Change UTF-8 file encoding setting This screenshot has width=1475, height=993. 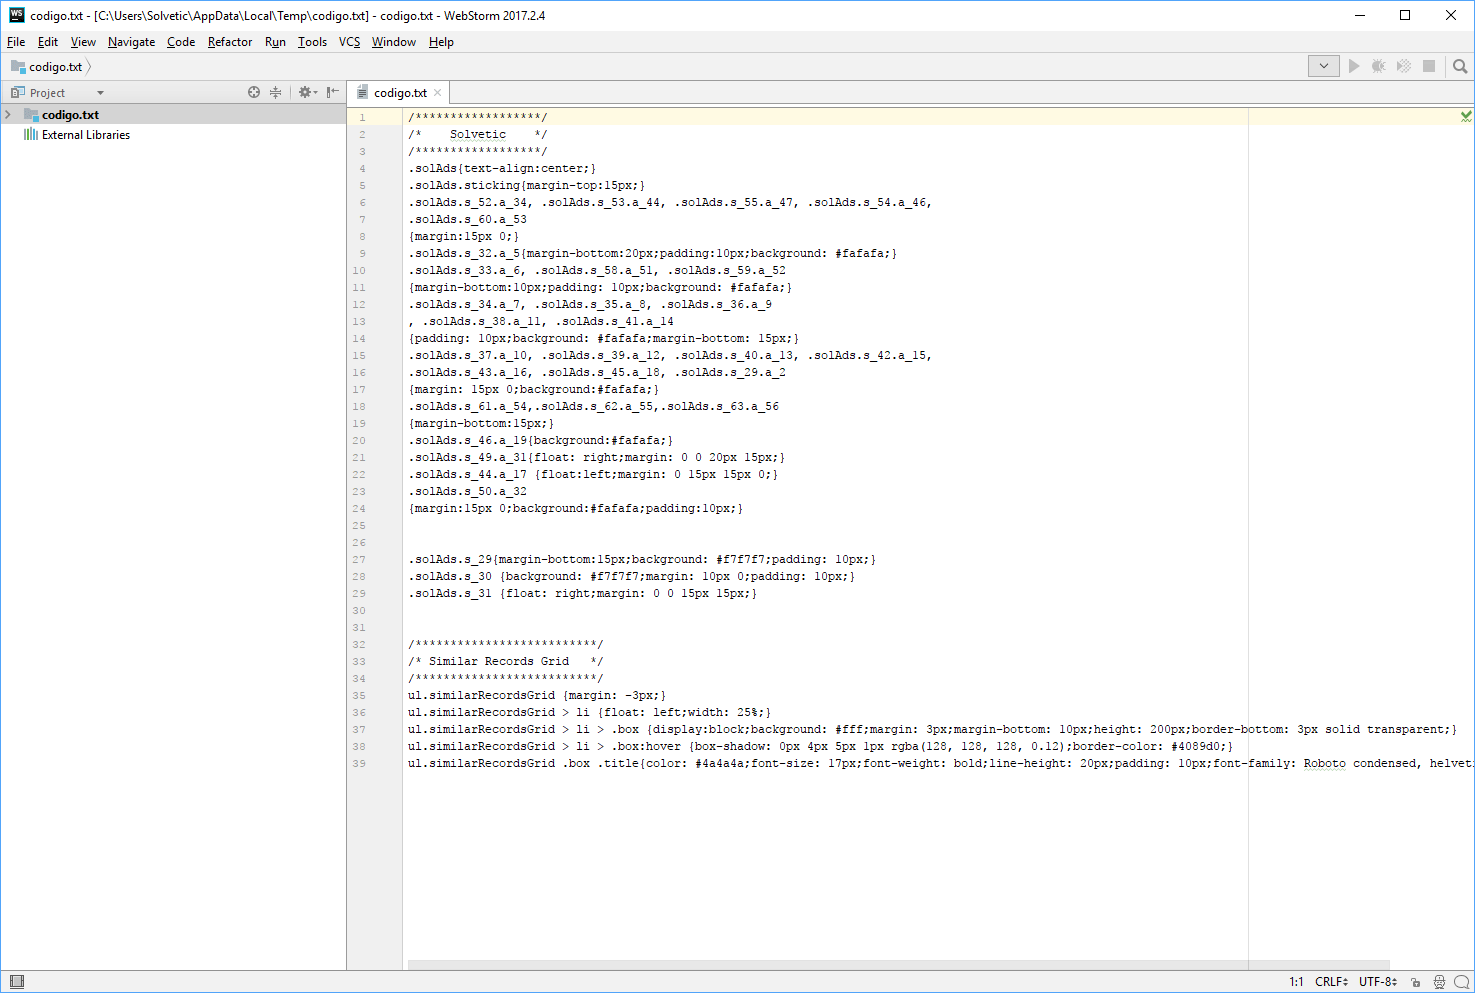(x=1378, y=982)
